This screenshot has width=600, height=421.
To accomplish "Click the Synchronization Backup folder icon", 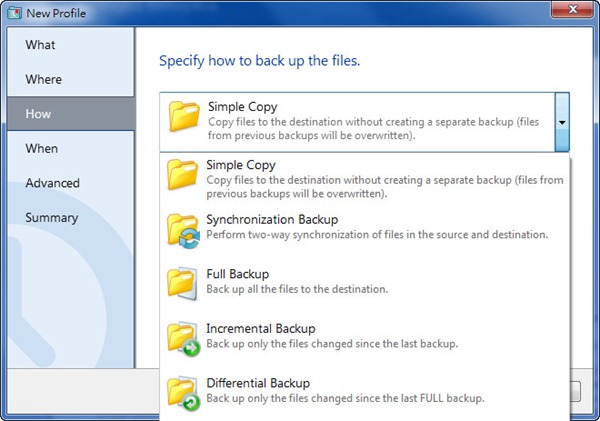I will (x=185, y=230).
